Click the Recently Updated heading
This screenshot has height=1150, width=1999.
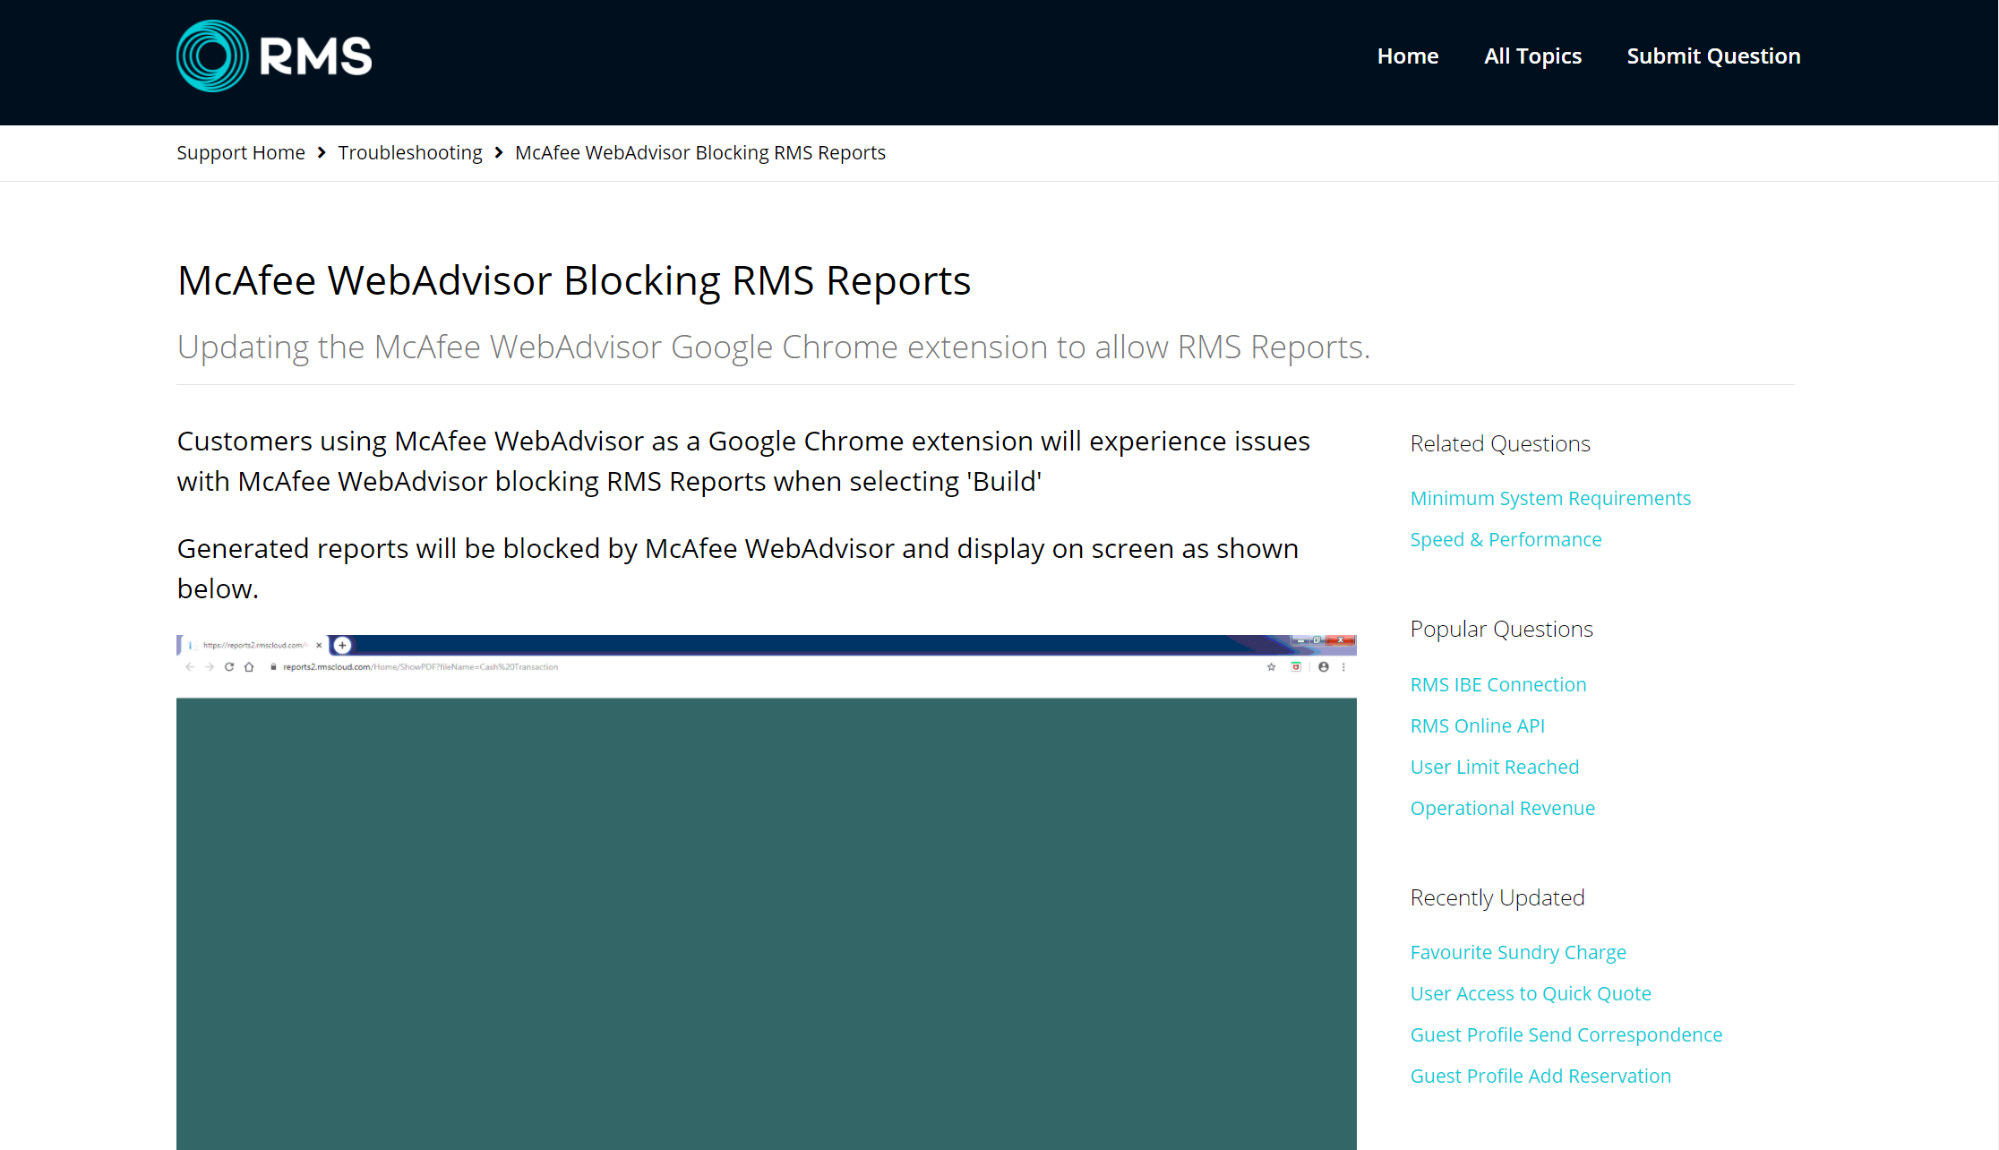click(1497, 898)
